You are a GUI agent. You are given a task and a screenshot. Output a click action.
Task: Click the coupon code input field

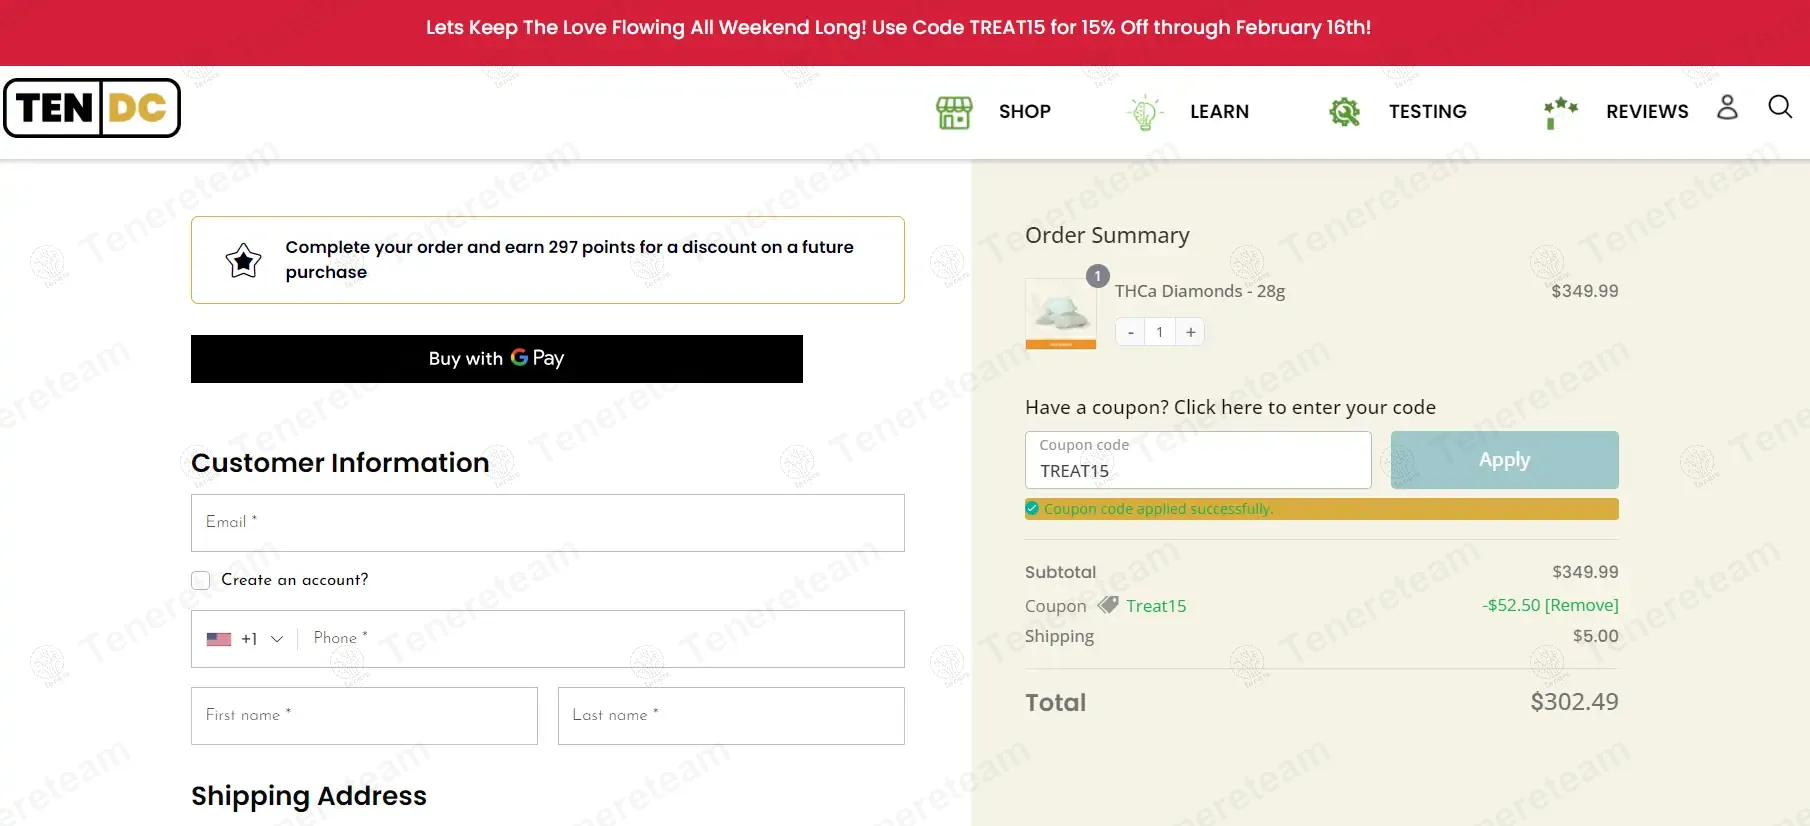[x=1198, y=460]
